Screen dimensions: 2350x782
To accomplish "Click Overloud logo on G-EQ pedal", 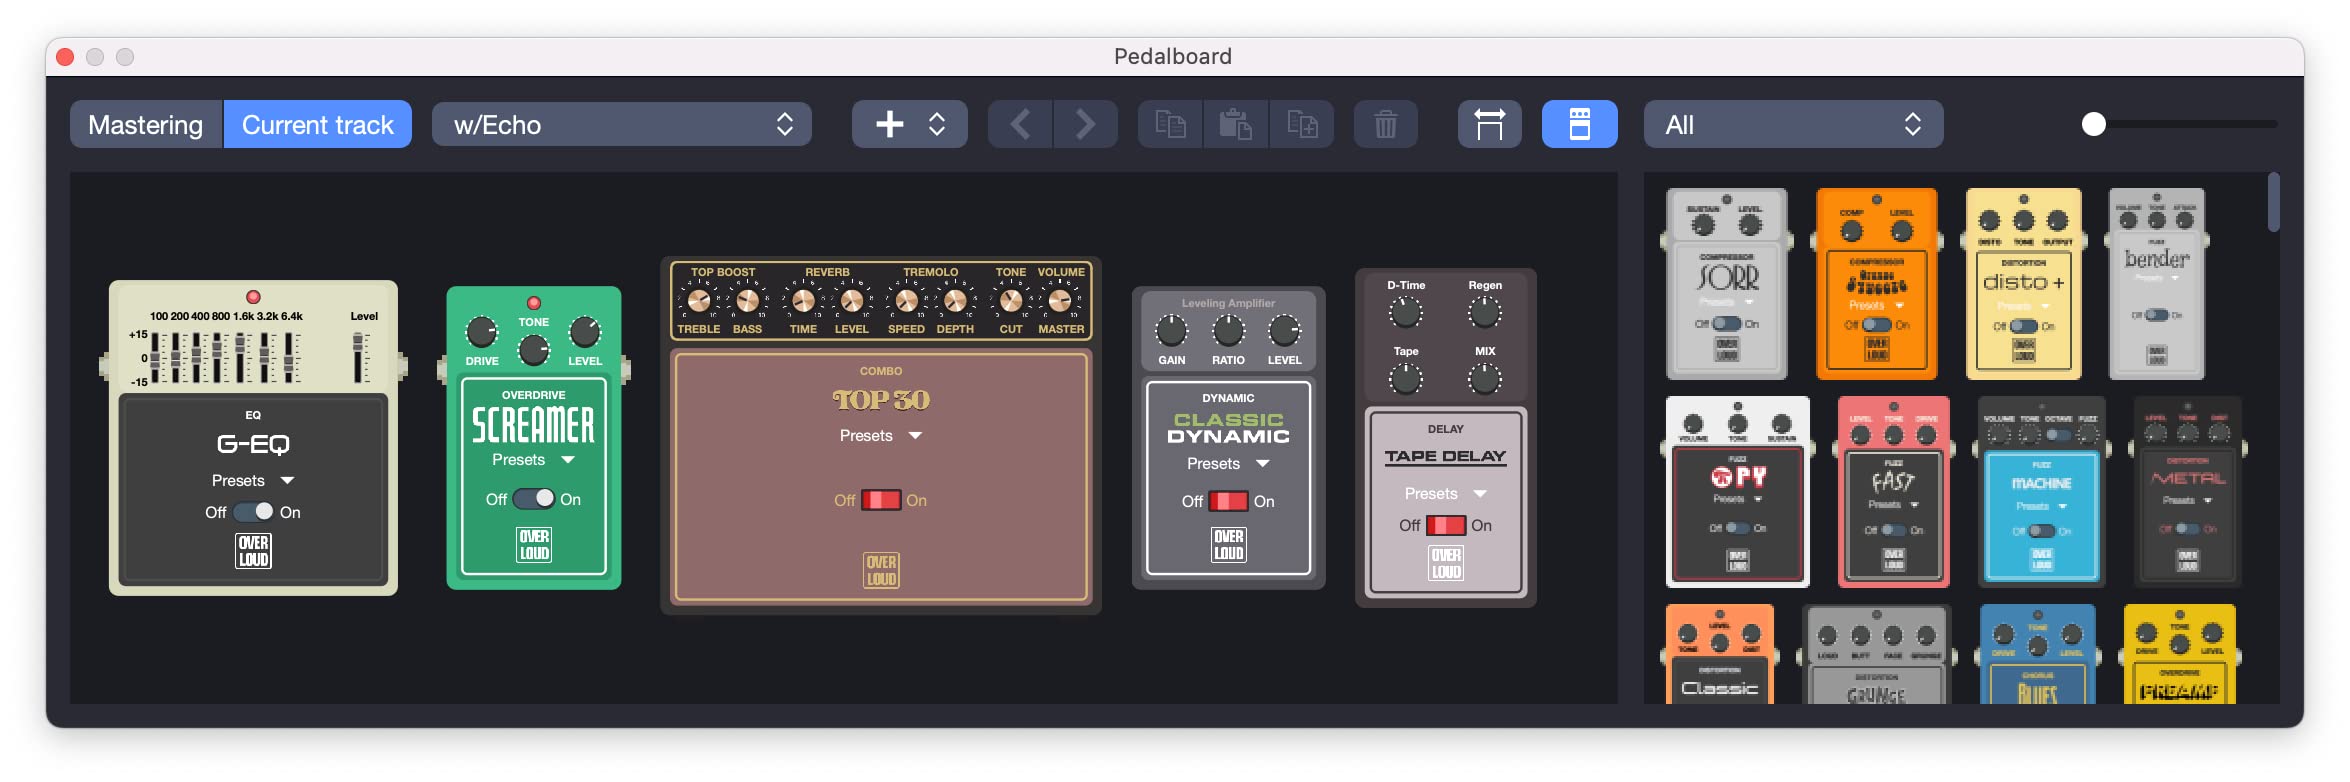I will coord(253,550).
